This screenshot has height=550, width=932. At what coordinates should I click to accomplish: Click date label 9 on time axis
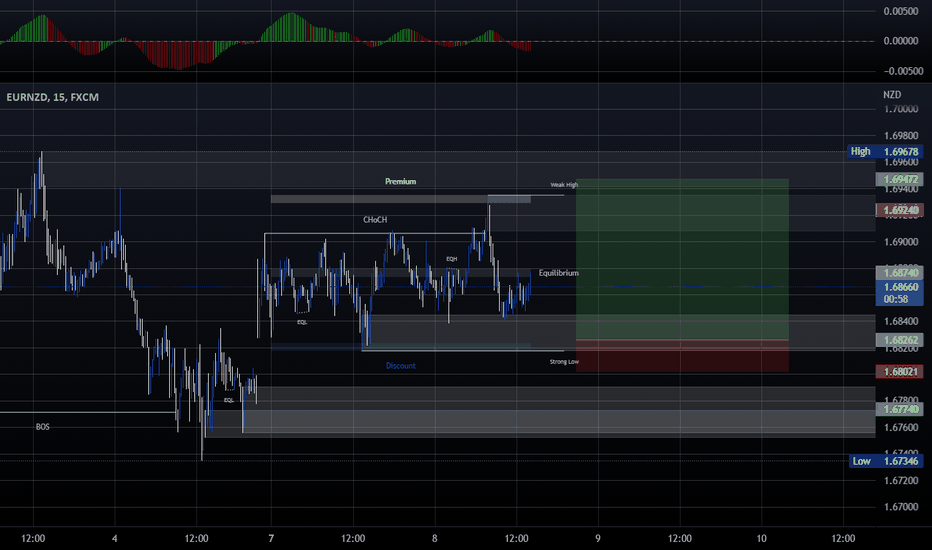coord(598,539)
